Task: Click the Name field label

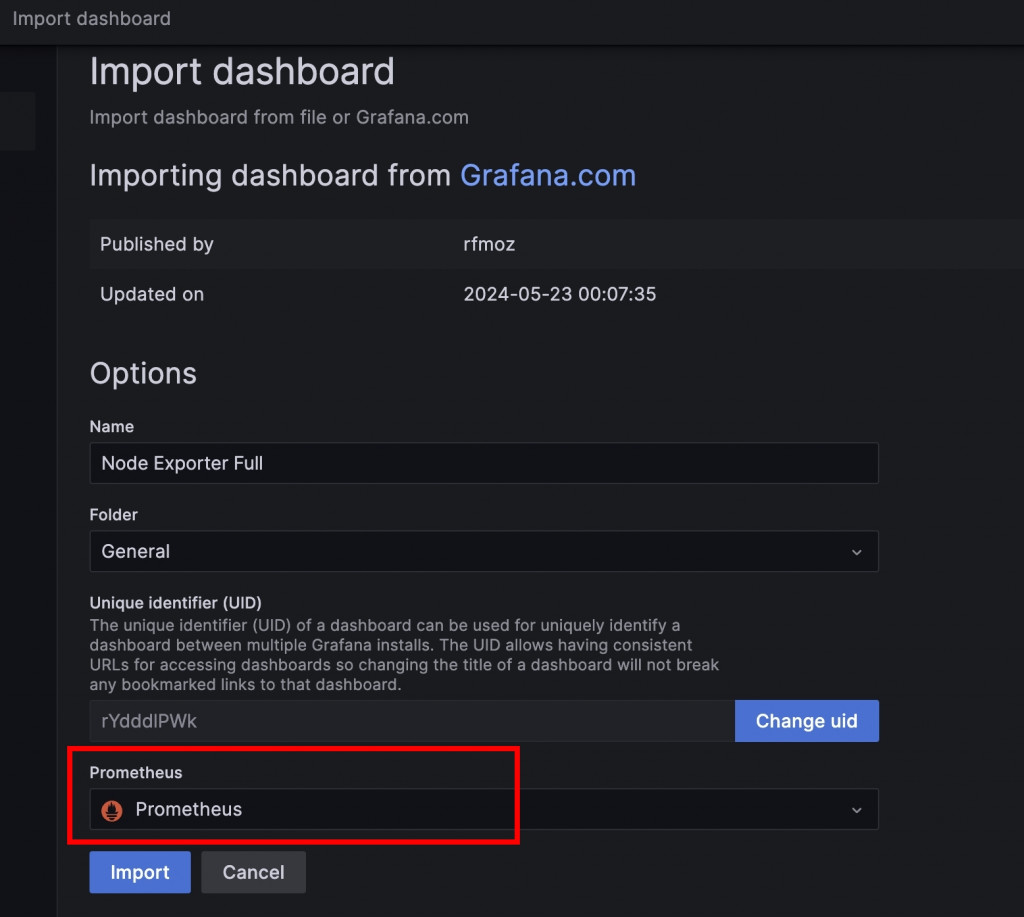Action: point(112,426)
